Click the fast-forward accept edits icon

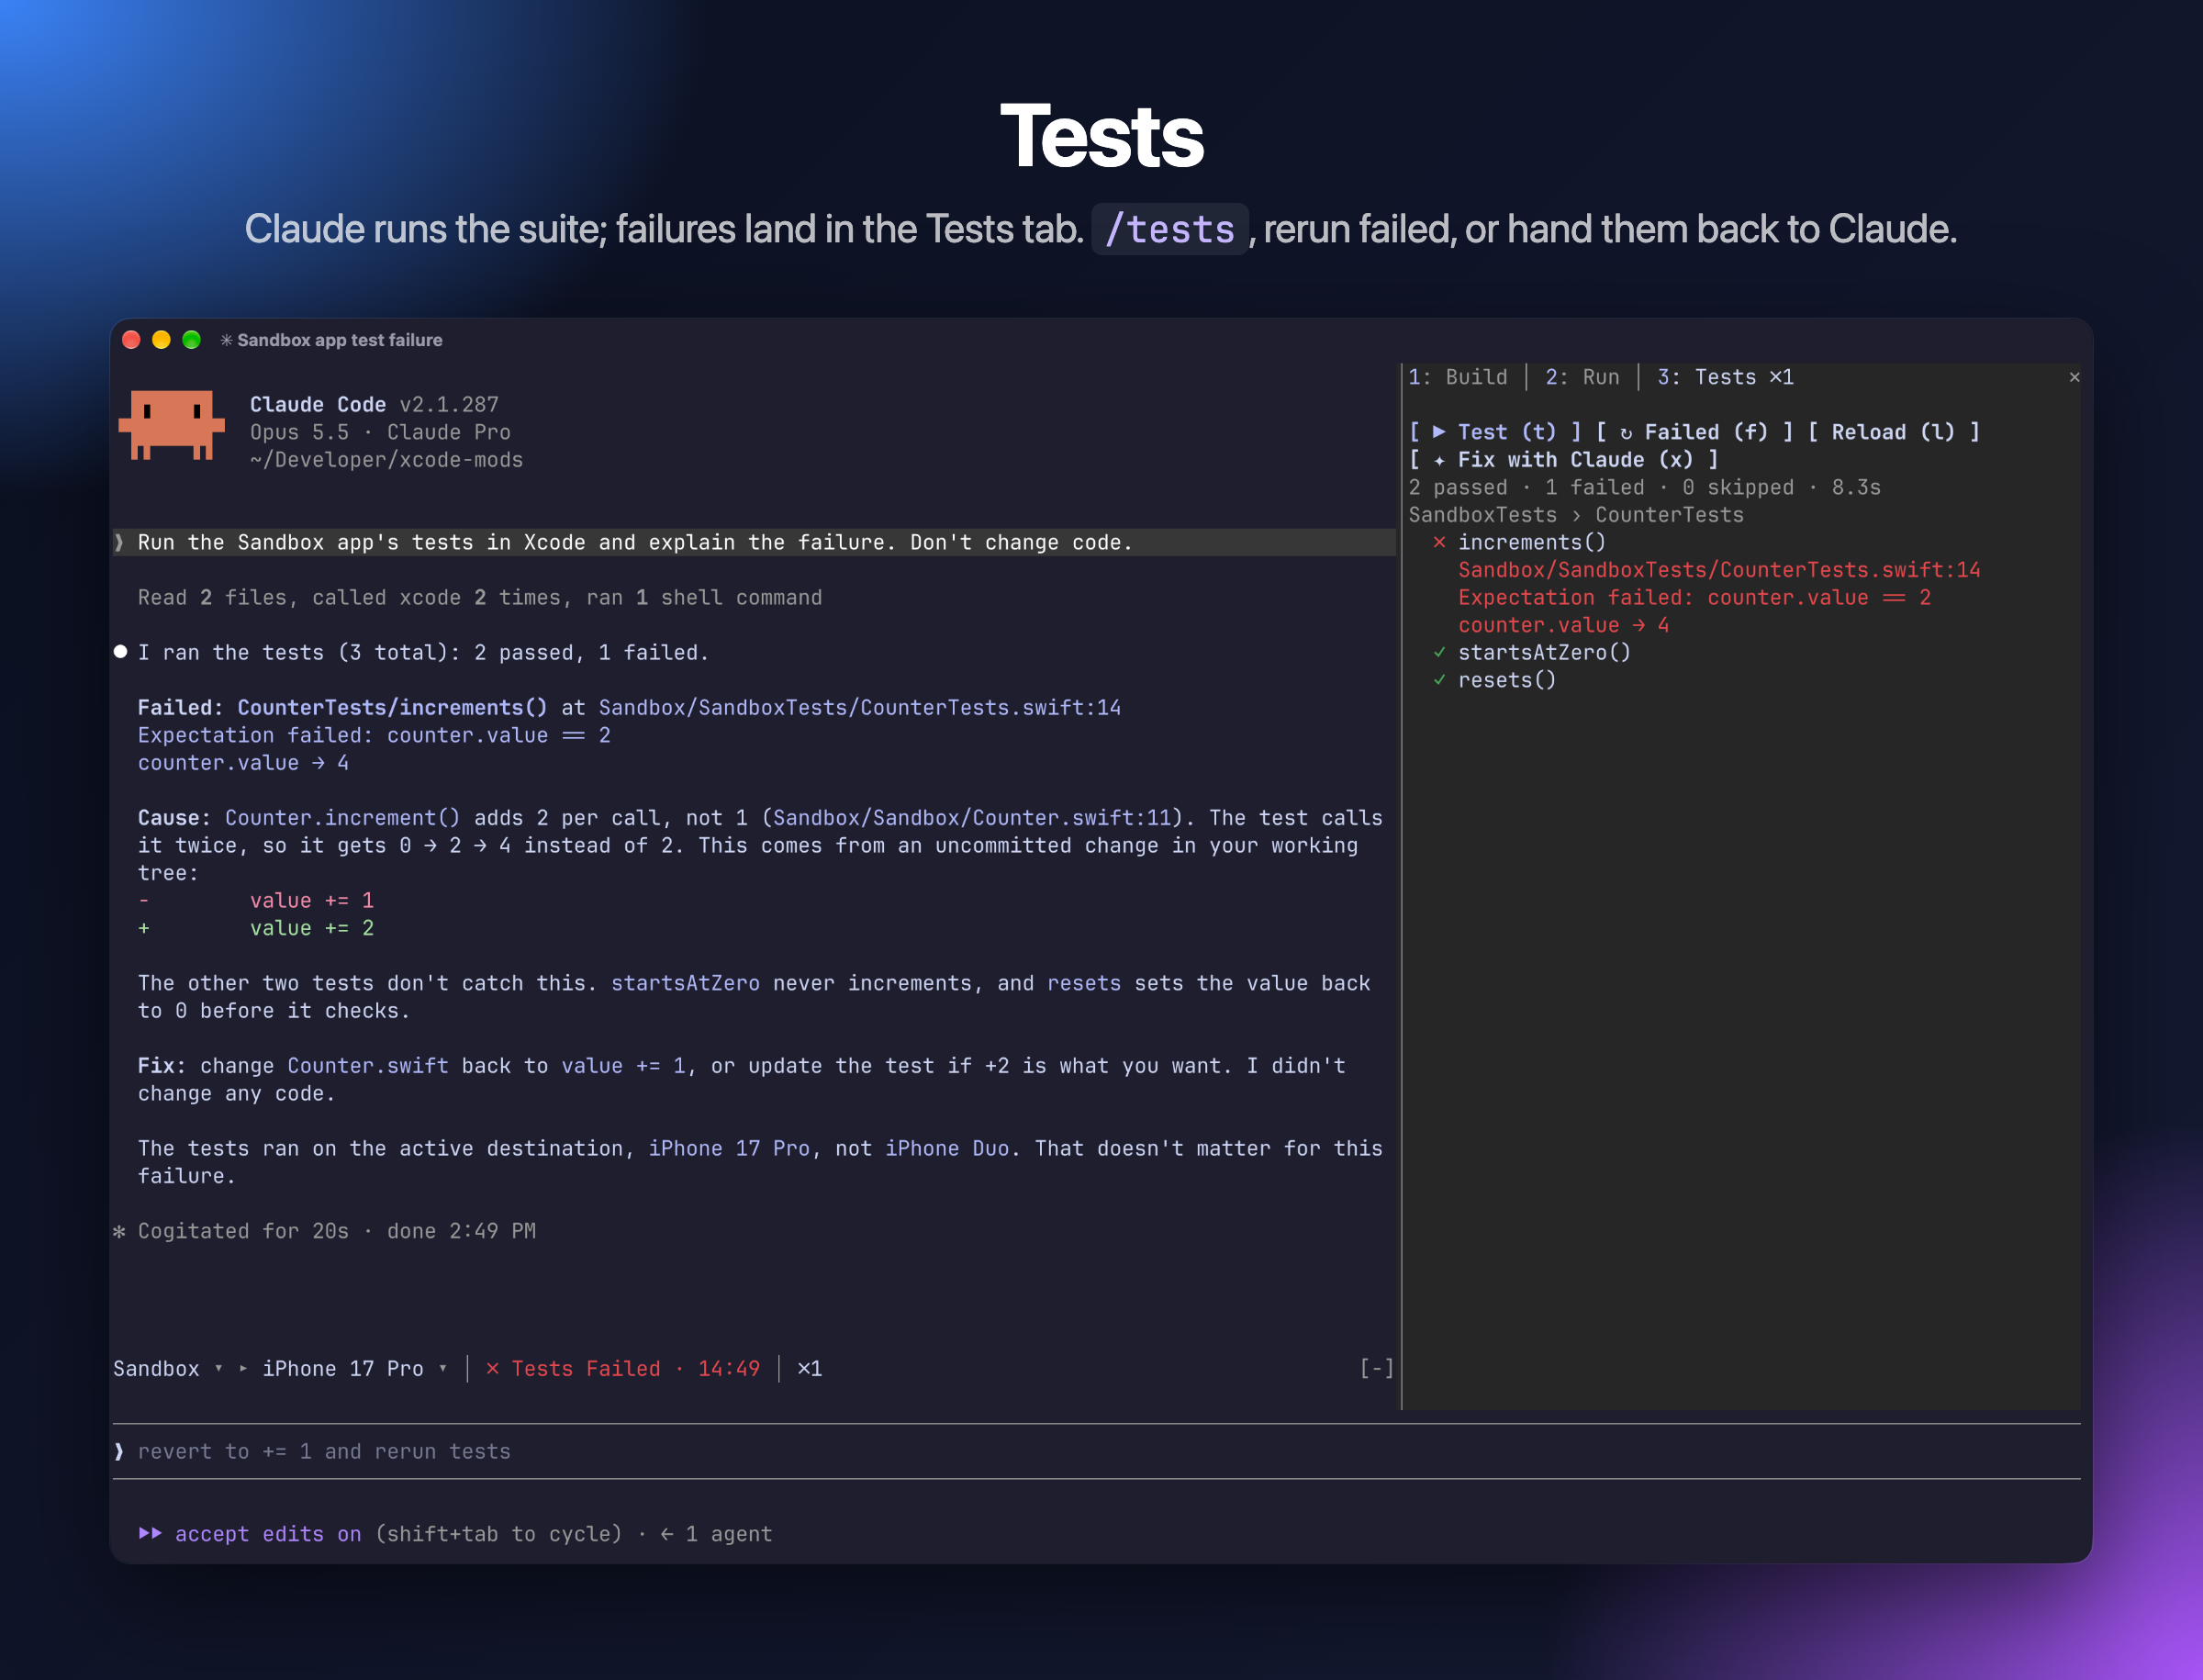click(x=150, y=1533)
